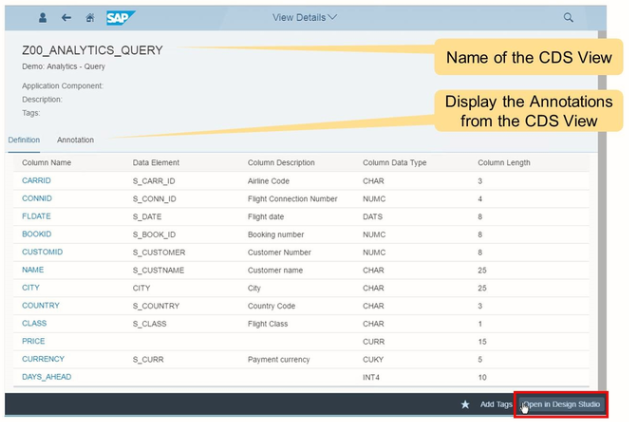Click the Add Tags button
This screenshot has width=629, height=422.
coord(496,405)
